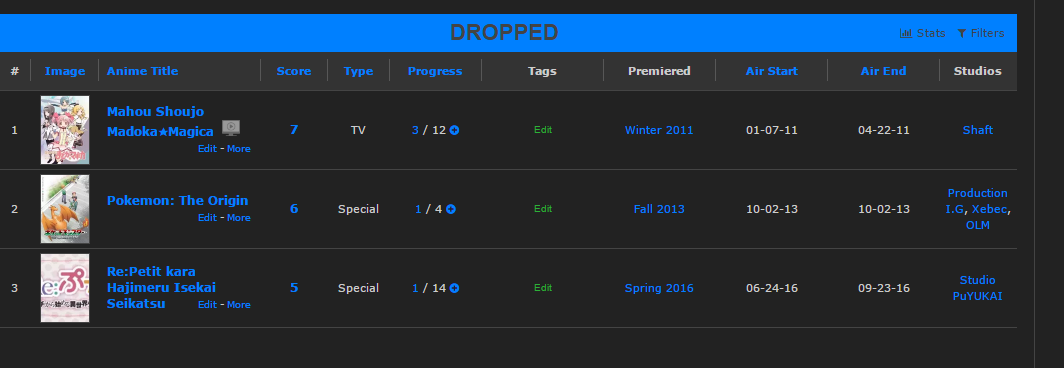Increment Madoka Magica episode progress plus icon

[x=455, y=130]
